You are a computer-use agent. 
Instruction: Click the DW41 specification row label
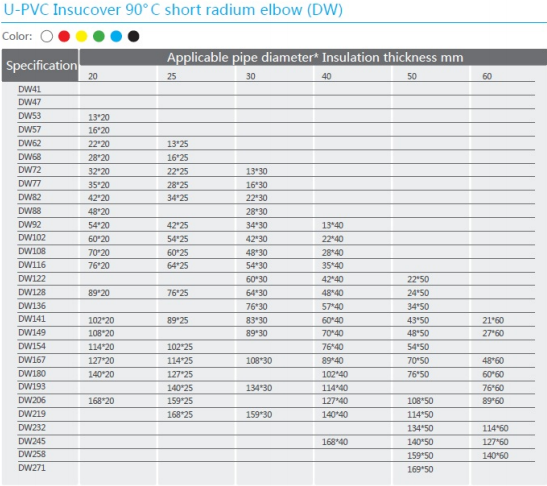[30, 89]
